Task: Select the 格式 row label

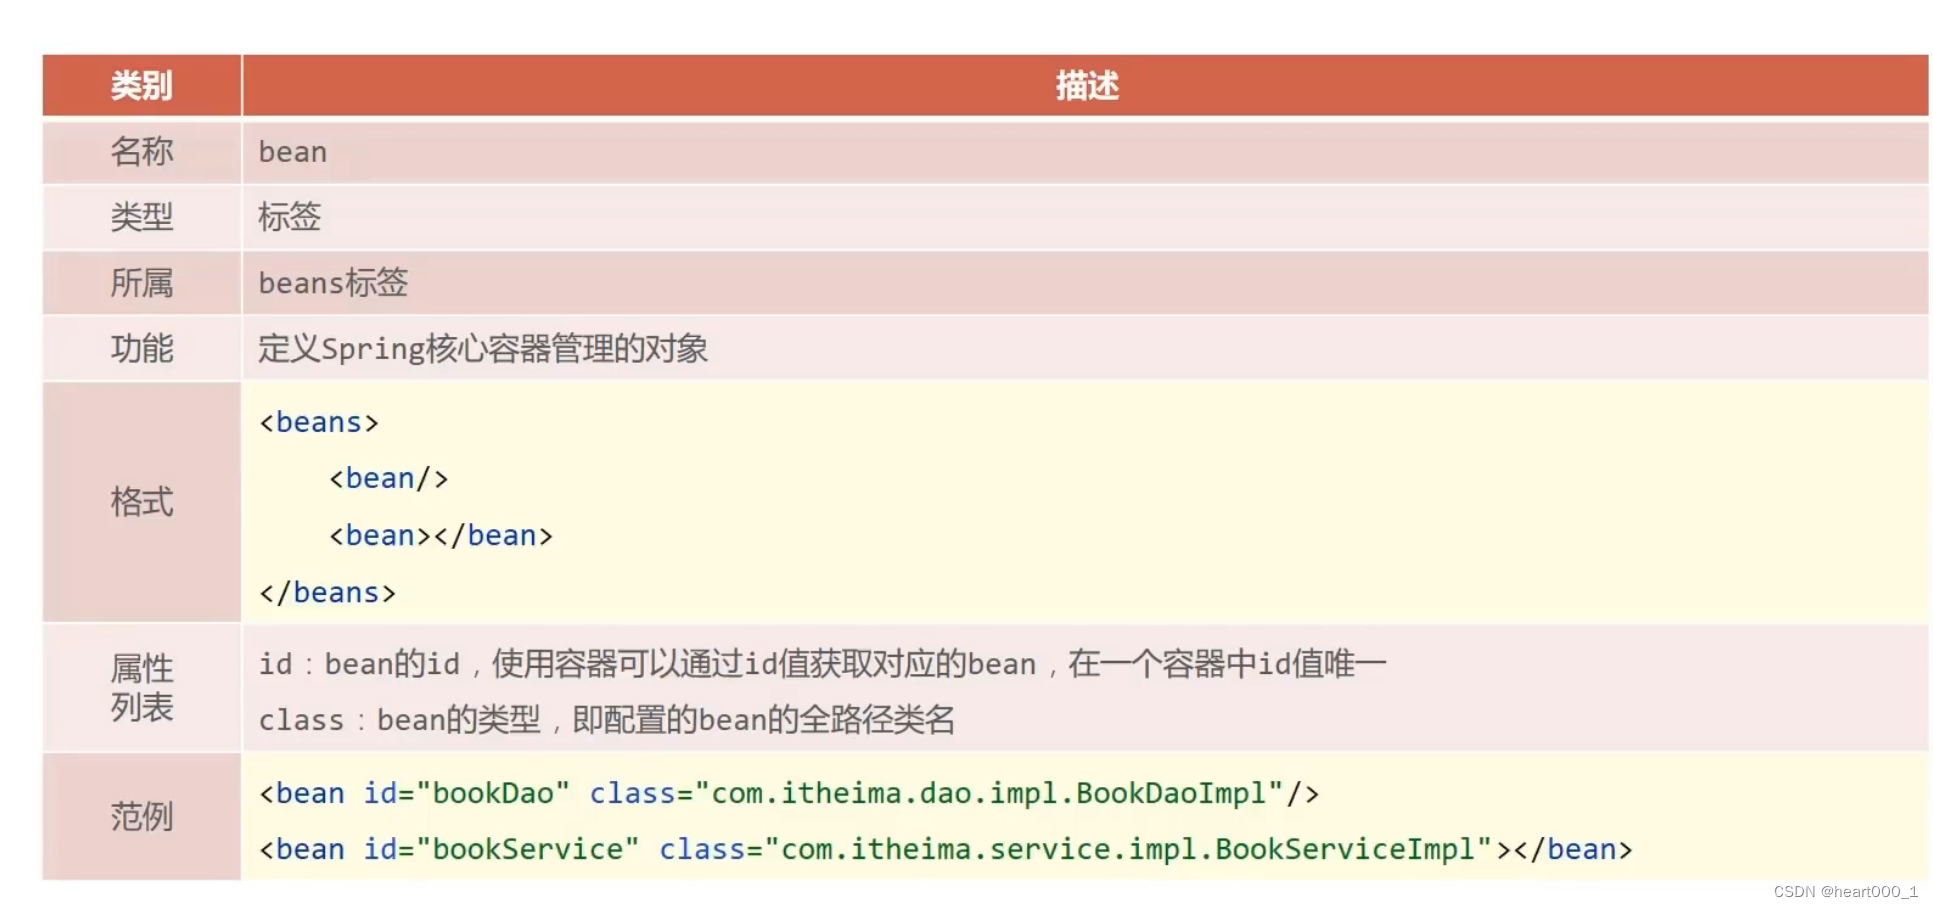Action: [141, 502]
